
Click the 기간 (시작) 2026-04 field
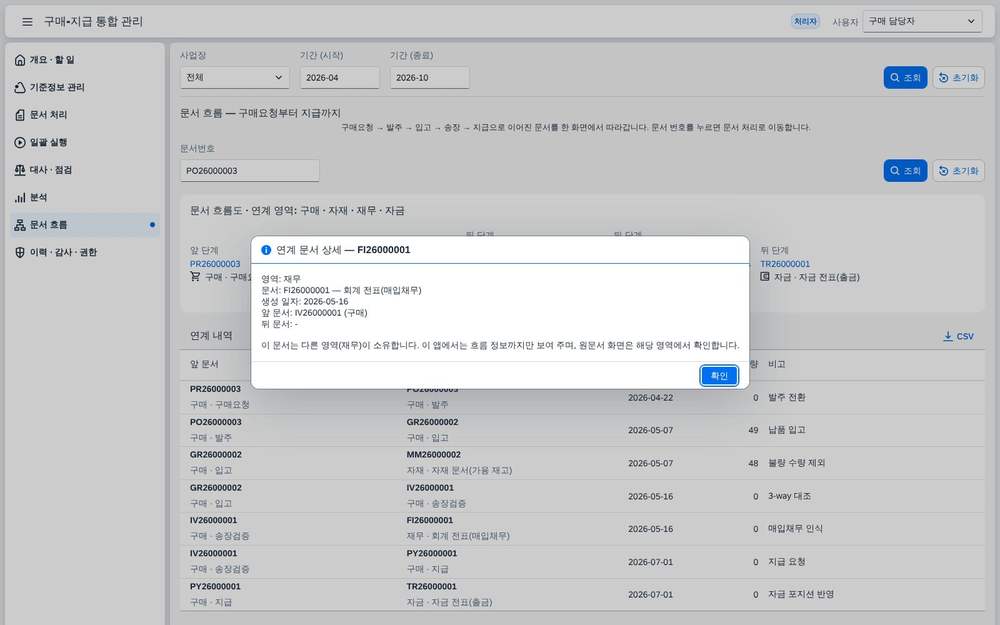[340, 78]
